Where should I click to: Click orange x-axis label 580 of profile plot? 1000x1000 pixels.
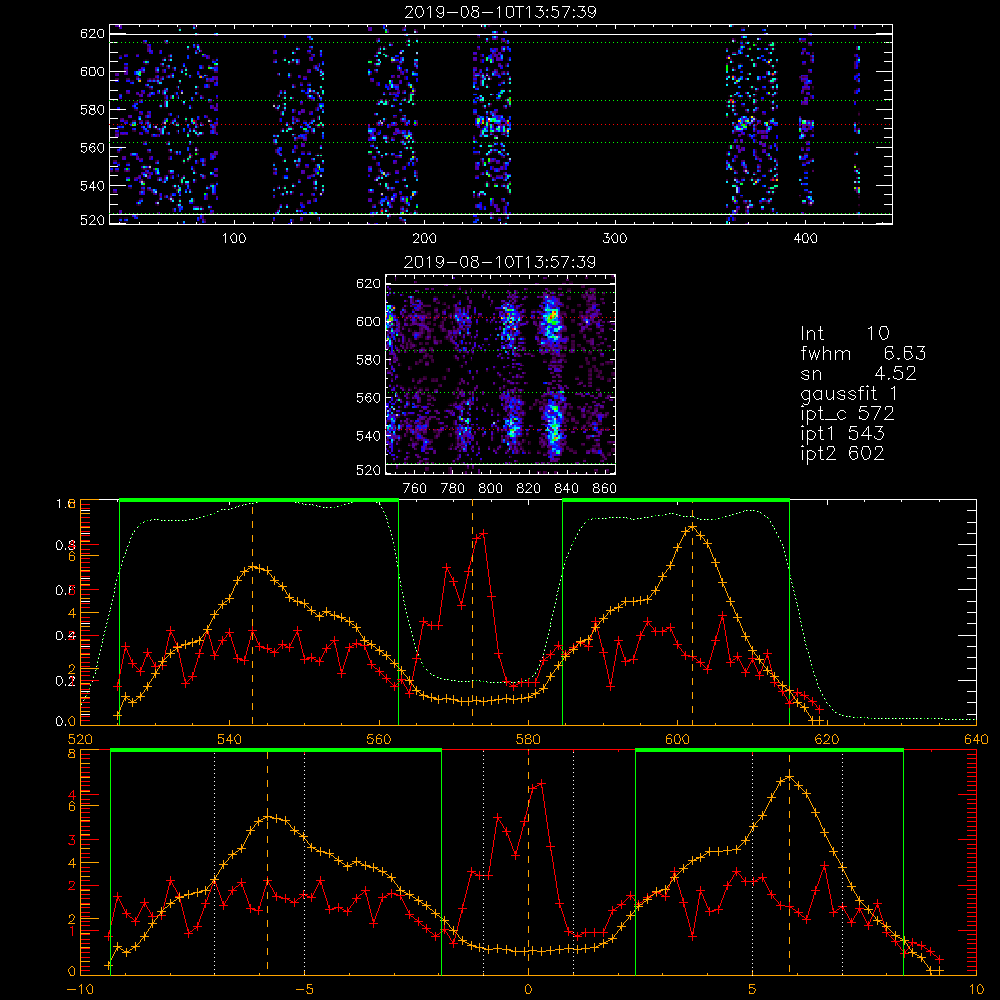point(528,740)
